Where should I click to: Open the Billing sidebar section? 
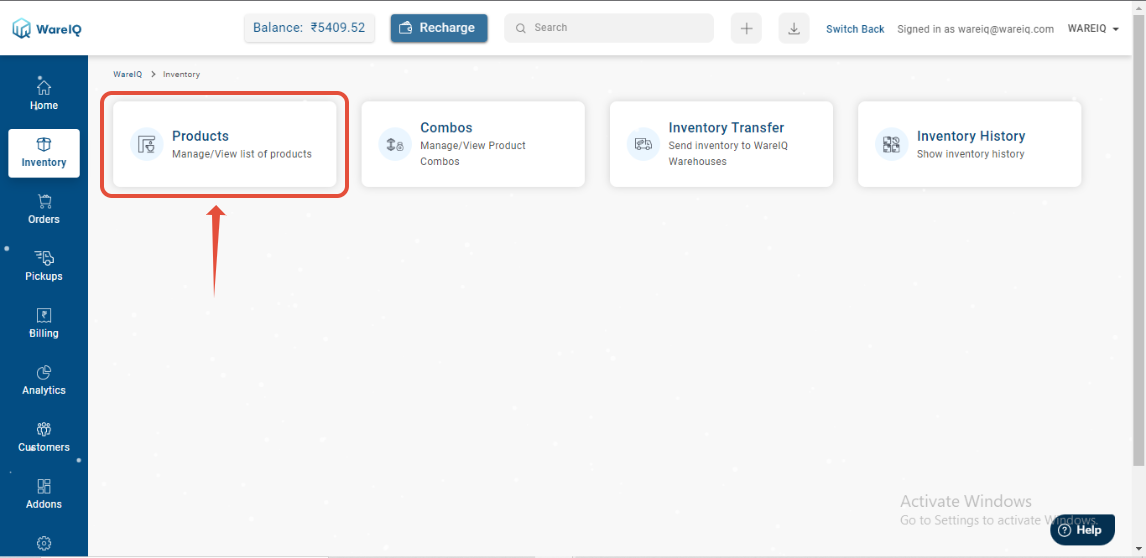tap(44, 323)
